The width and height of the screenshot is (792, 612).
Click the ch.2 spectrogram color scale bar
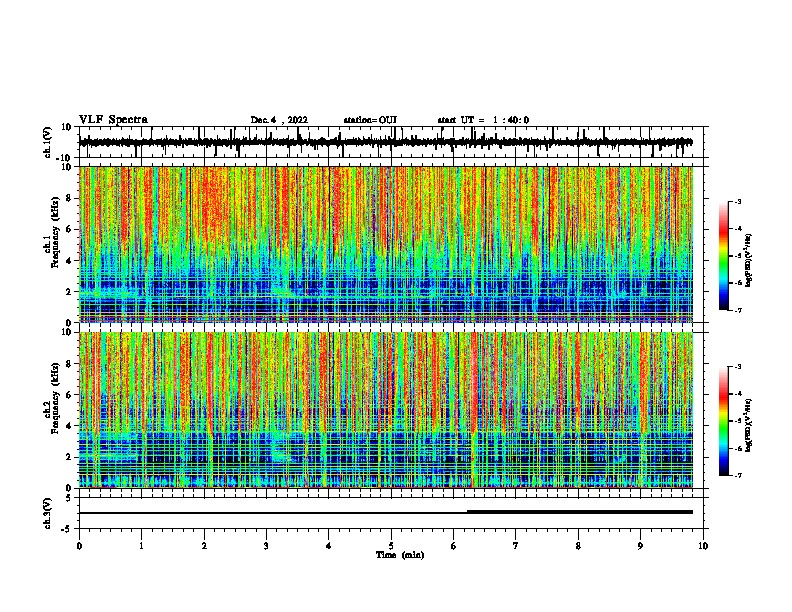[x=724, y=421]
